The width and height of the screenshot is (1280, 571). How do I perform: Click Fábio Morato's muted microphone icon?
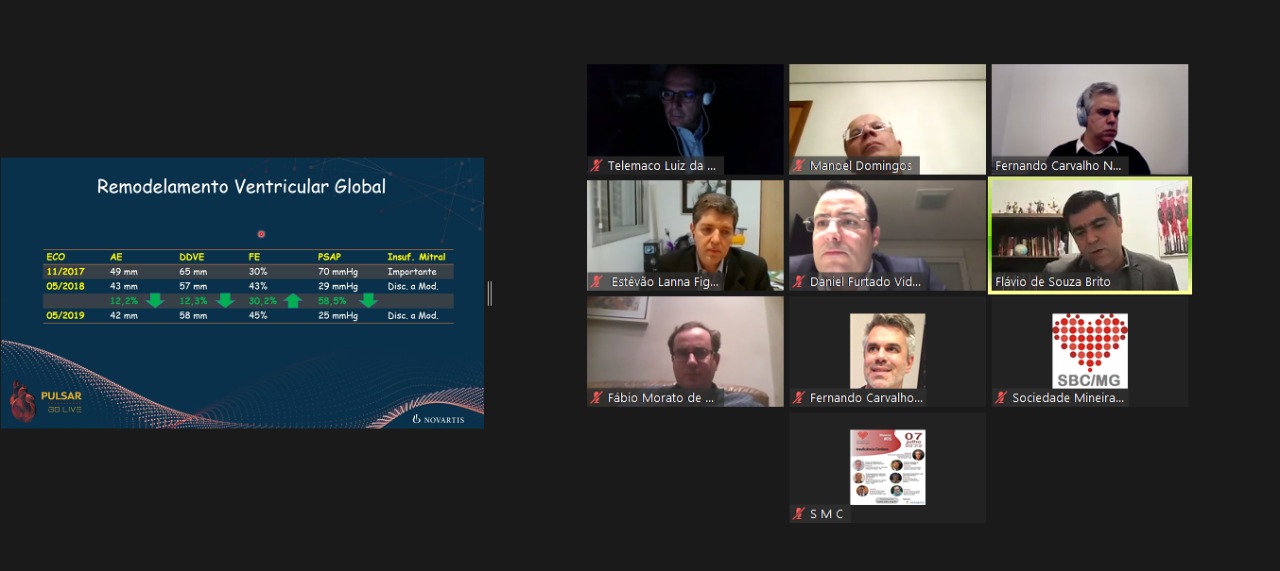(x=597, y=398)
